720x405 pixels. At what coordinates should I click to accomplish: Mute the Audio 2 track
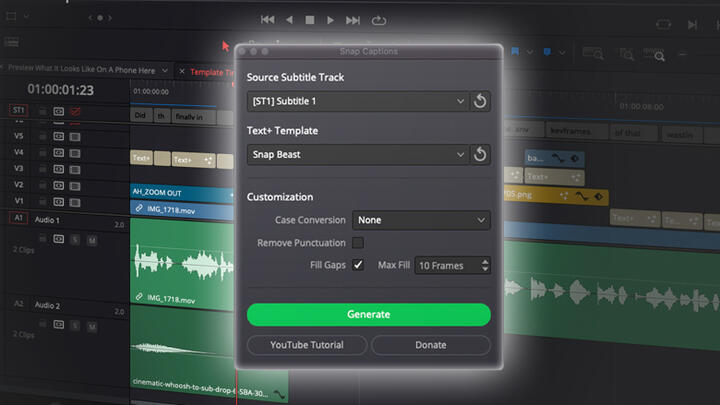click(x=91, y=324)
